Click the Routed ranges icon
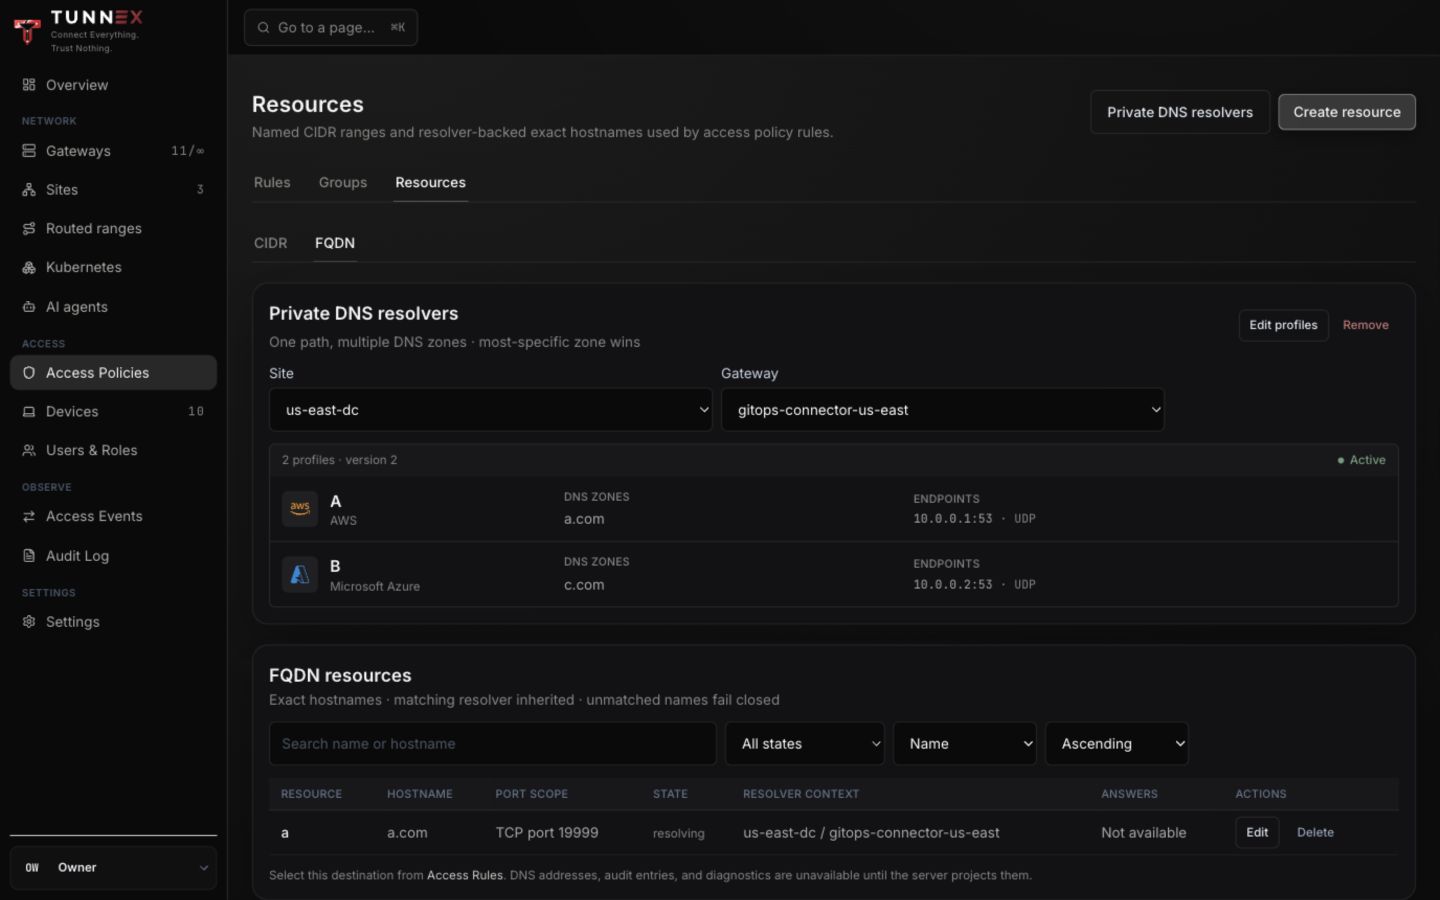1440x900 pixels. [x=29, y=229]
